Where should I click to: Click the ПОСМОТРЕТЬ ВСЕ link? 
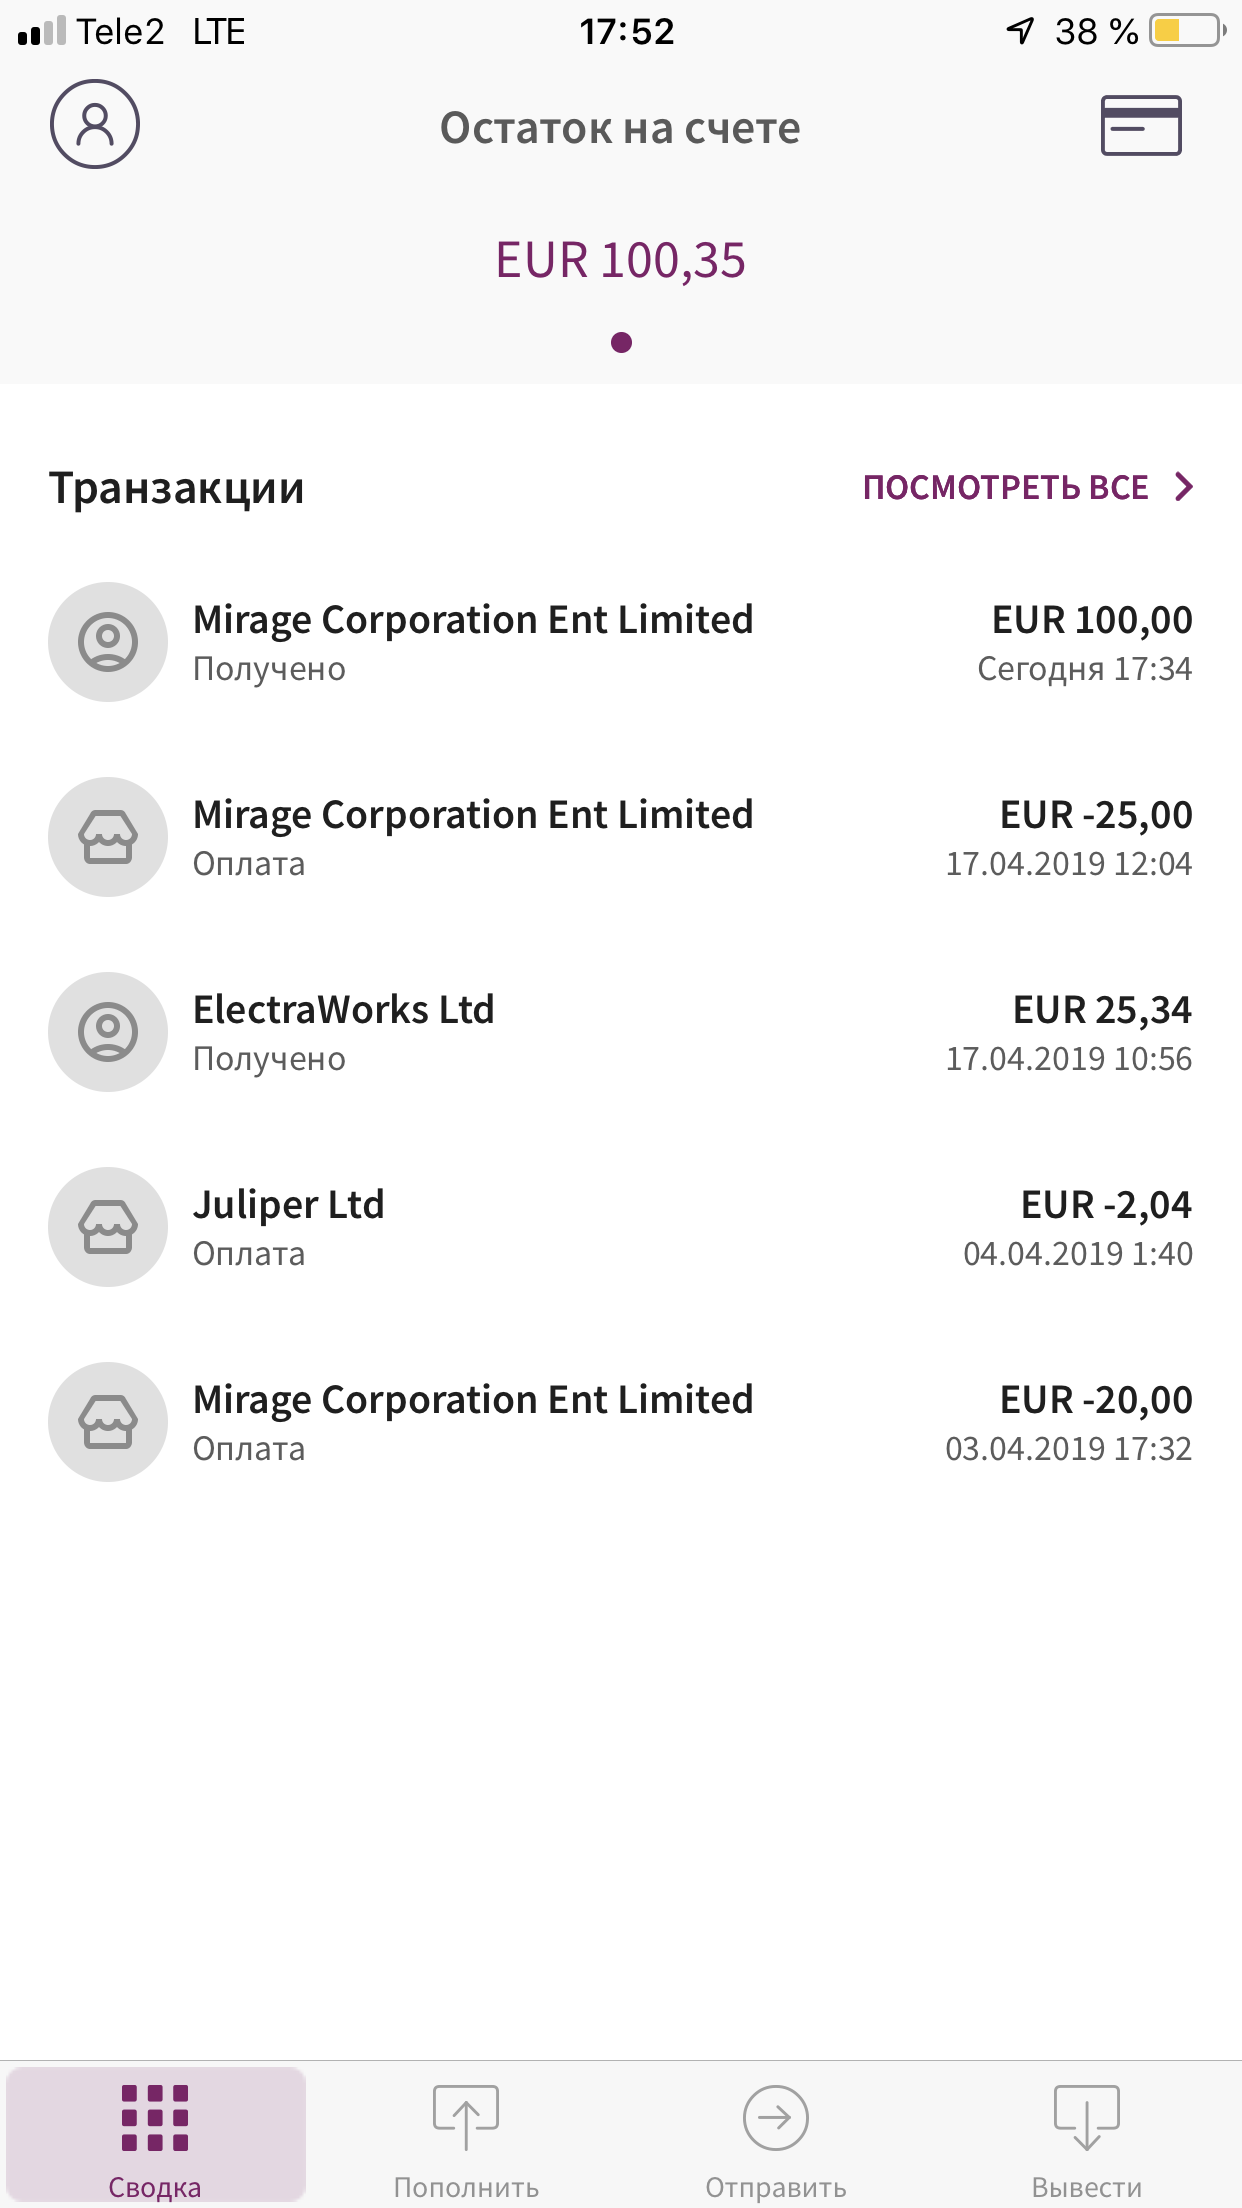[1005, 488]
